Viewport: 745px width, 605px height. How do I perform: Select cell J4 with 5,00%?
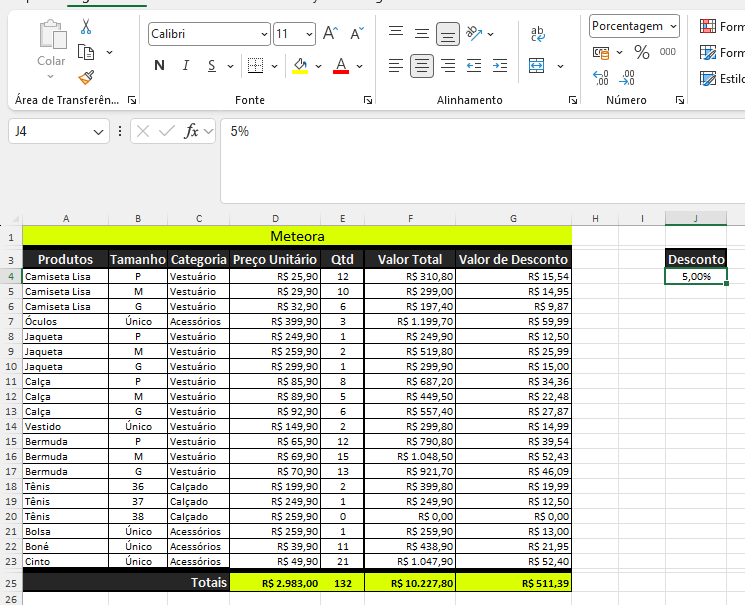tap(696, 277)
